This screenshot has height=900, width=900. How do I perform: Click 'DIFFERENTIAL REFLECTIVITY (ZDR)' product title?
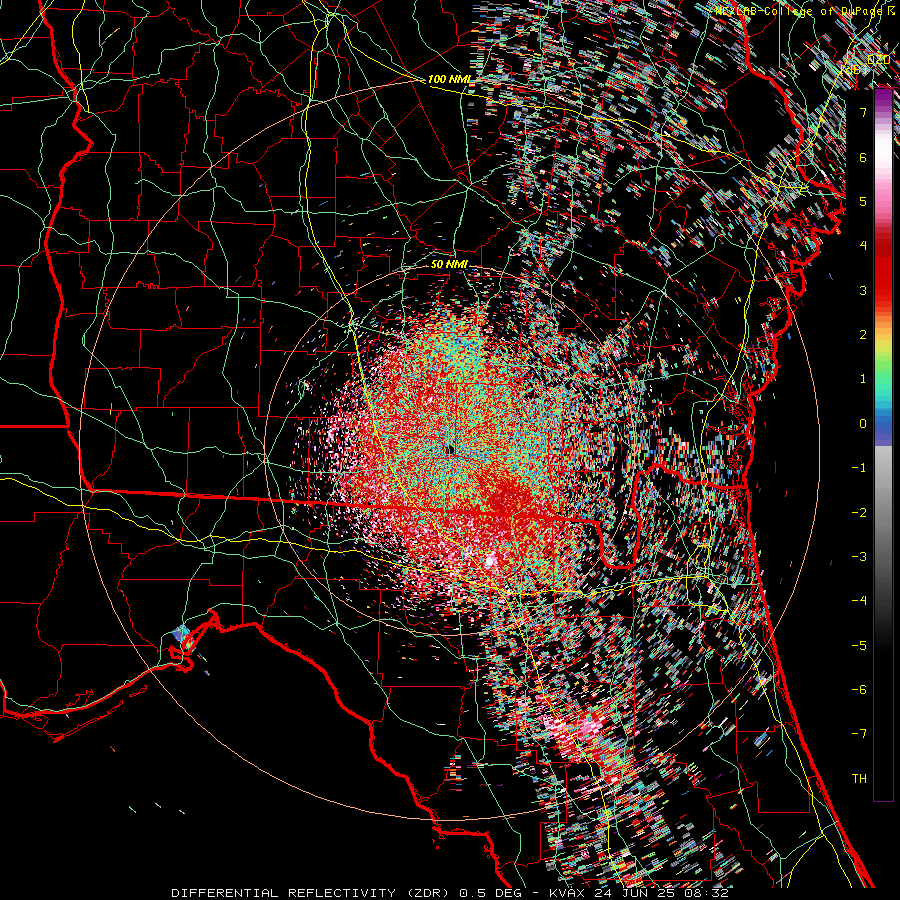coord(312,893)
